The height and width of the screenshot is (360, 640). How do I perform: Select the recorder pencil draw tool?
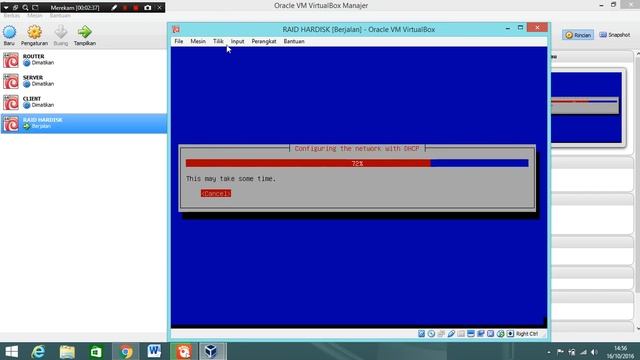coord(114,8)
